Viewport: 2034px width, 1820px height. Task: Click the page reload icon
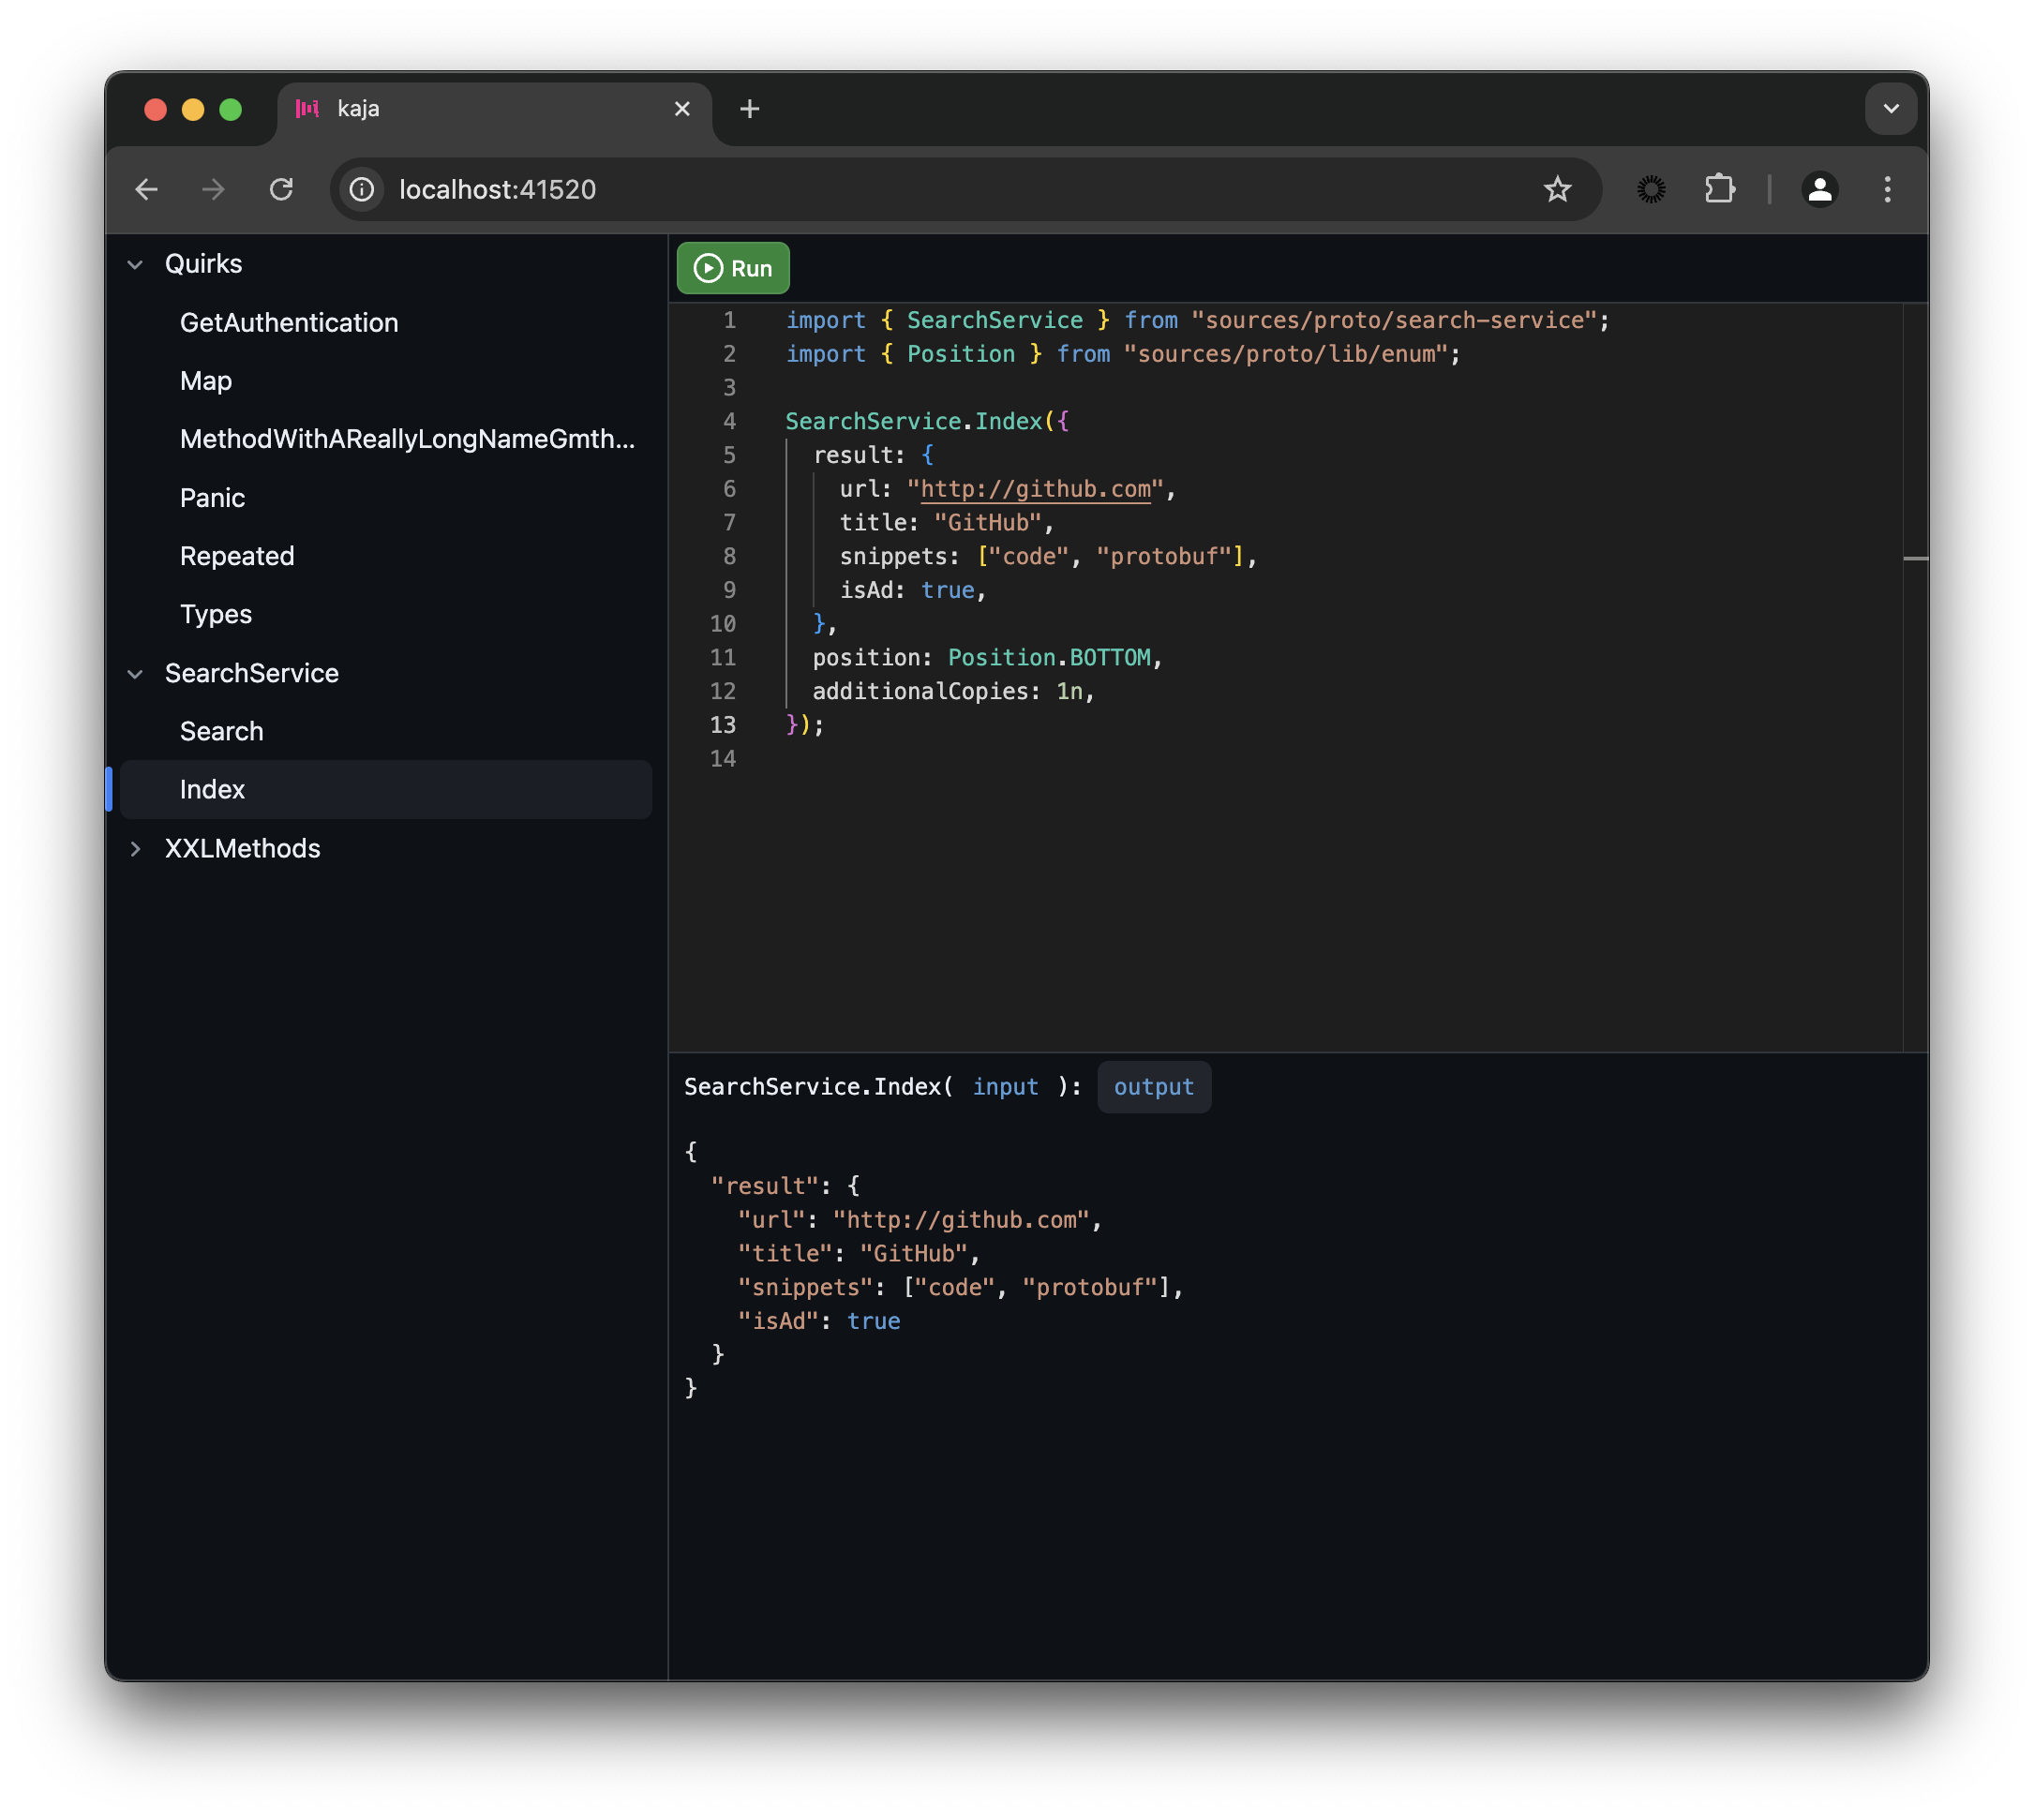281,189
